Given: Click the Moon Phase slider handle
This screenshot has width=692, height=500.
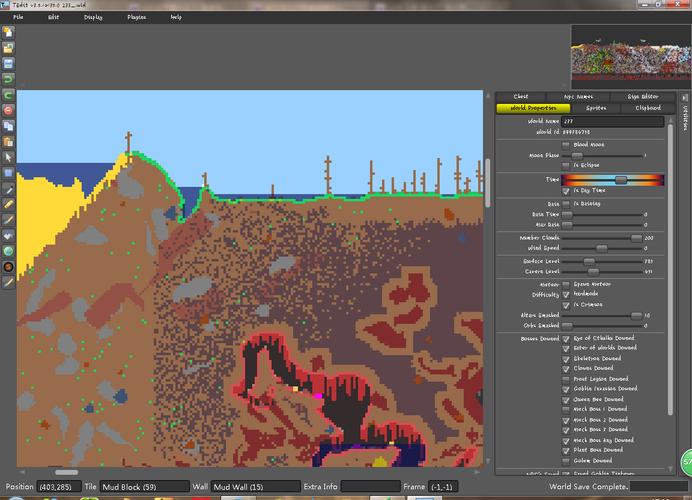Looking at the screenshot, I should [x=577, y=156].
